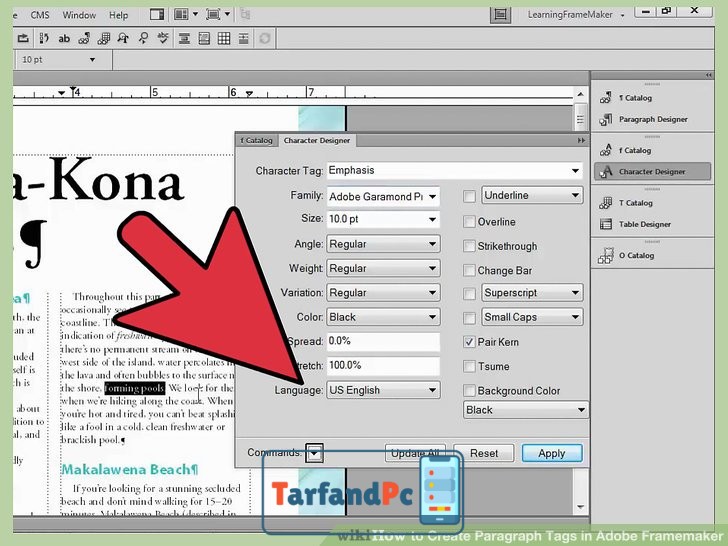Click the Stretch 100.0% field
Image resolution: width=728 pixels, height=546 pixels.
tap(383, 365)
